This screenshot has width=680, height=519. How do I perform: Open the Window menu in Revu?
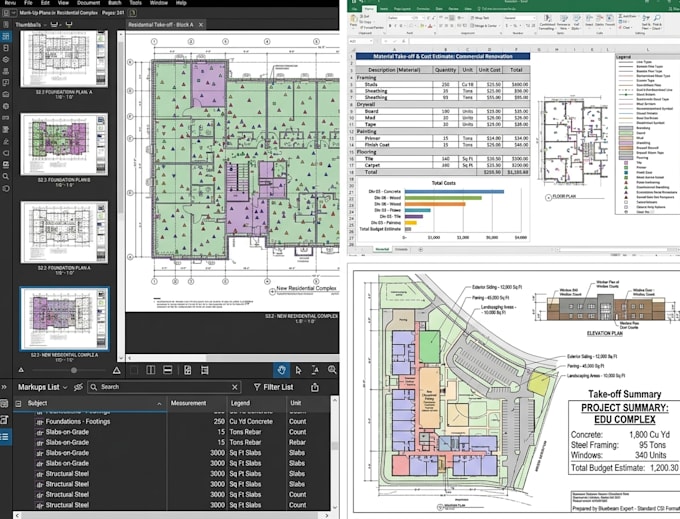[x=159, y=3]
